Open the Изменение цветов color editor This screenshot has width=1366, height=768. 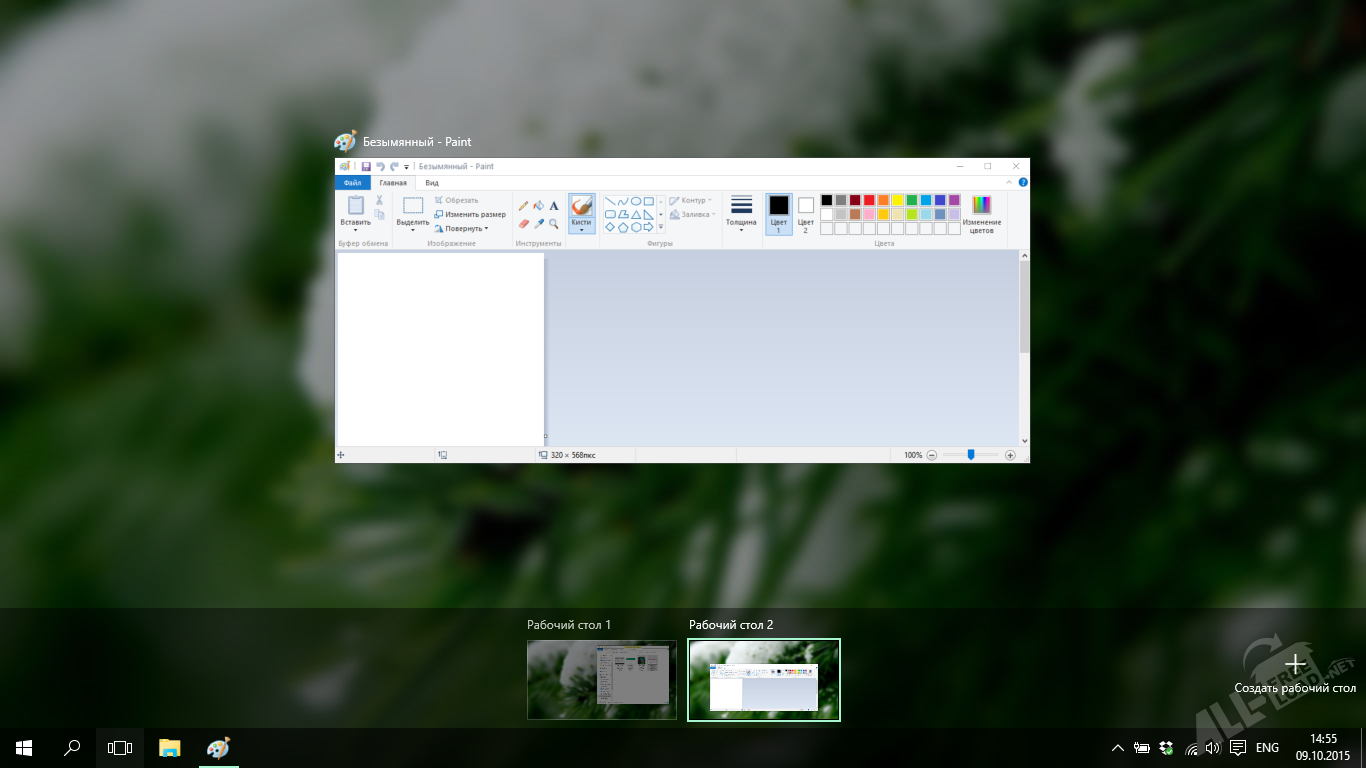981,214
